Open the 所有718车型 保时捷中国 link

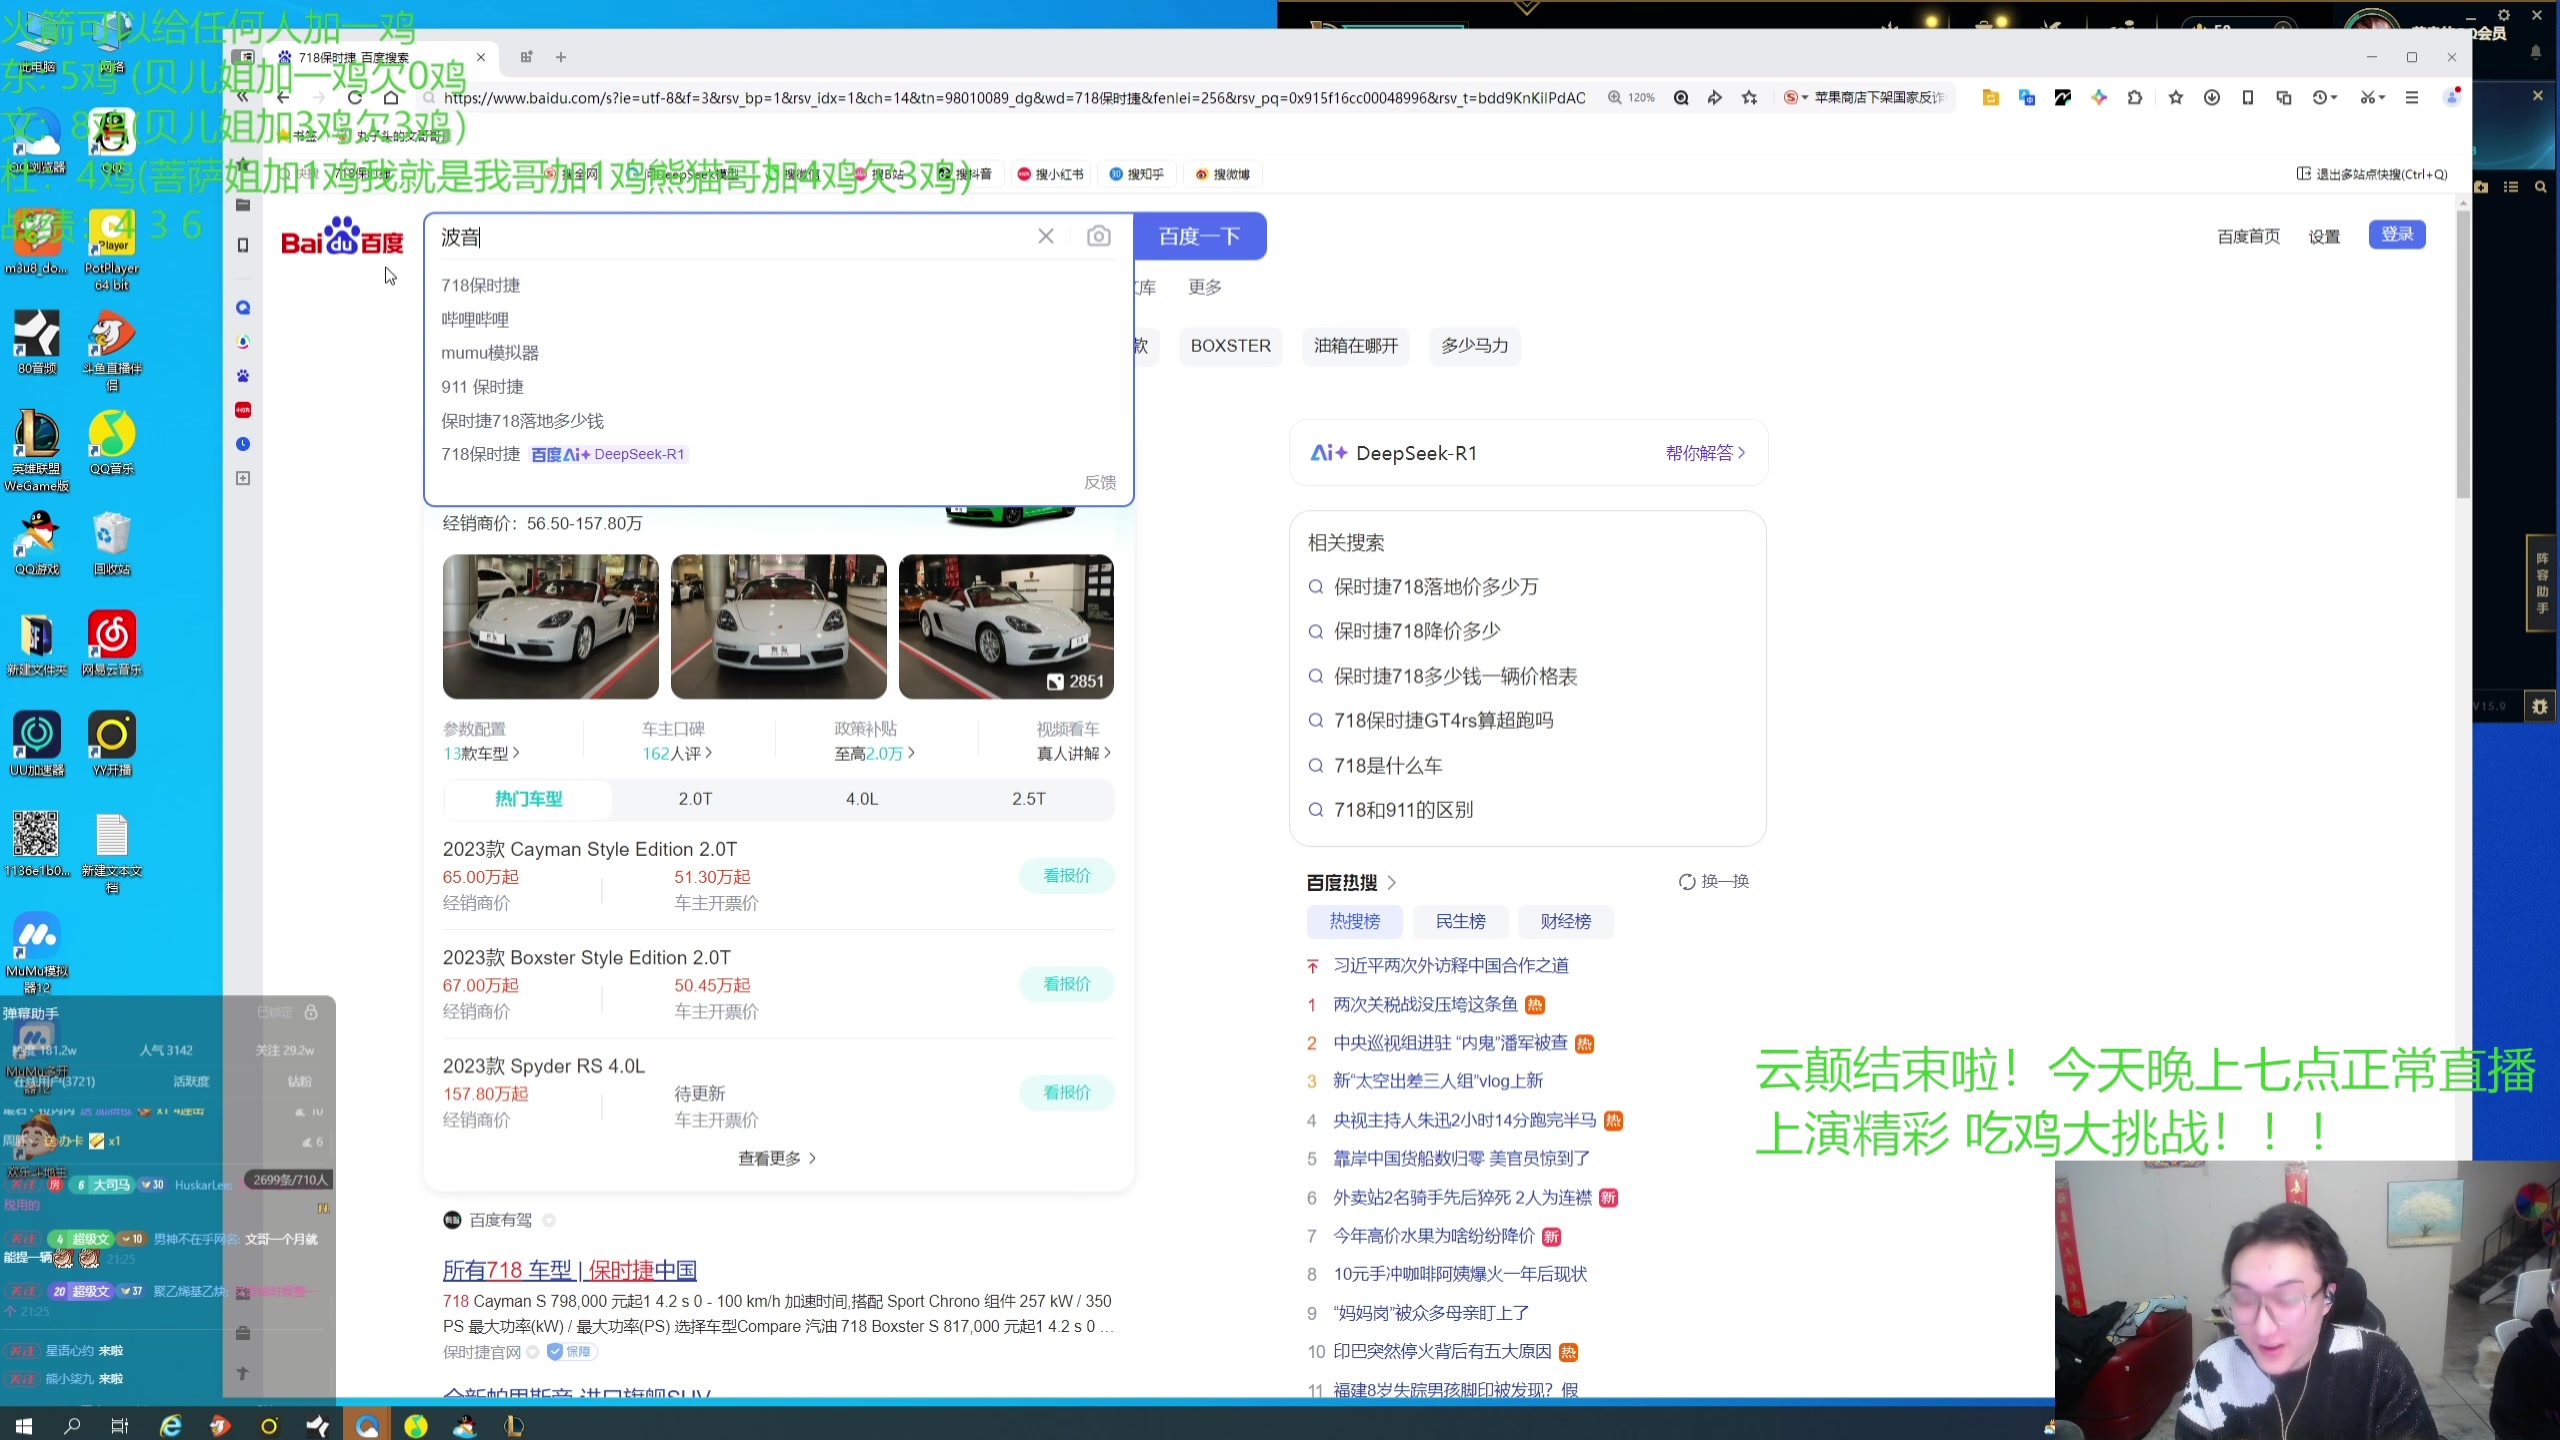[570, 1270]
